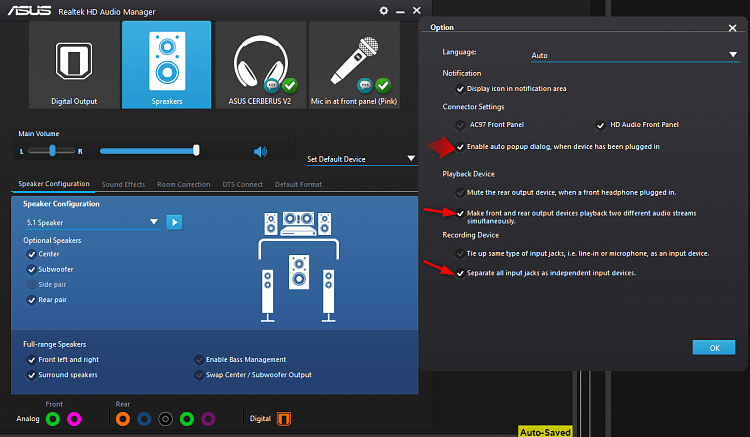Screen dimensions: 750x437
Task: Select the ASUS CERBERUS V2 headphones tile
Action: [260, 65]
